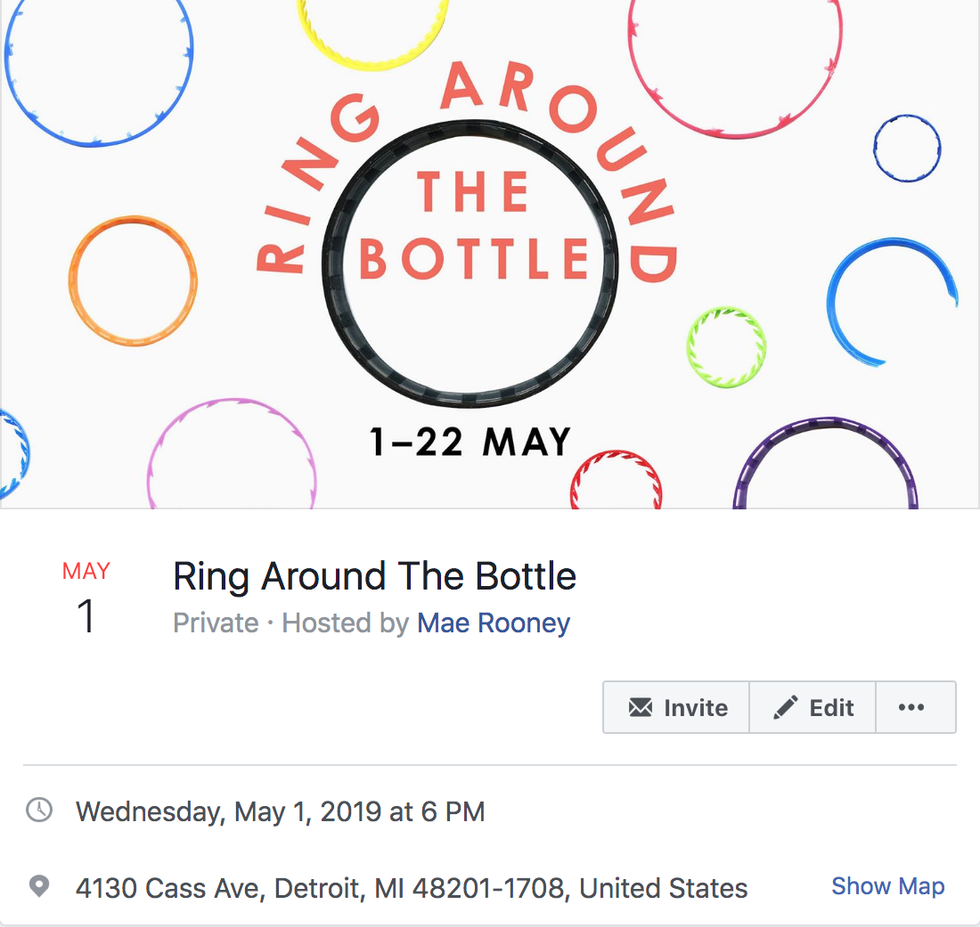Select the event cover photo
Image resolution: width=980 pixels, height=927 pixels.
pos(490,255)
